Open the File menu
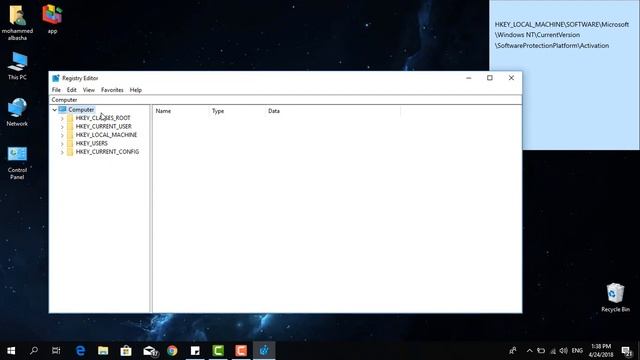The height and width of the screenshot is (360, 640). pos(56,90)
